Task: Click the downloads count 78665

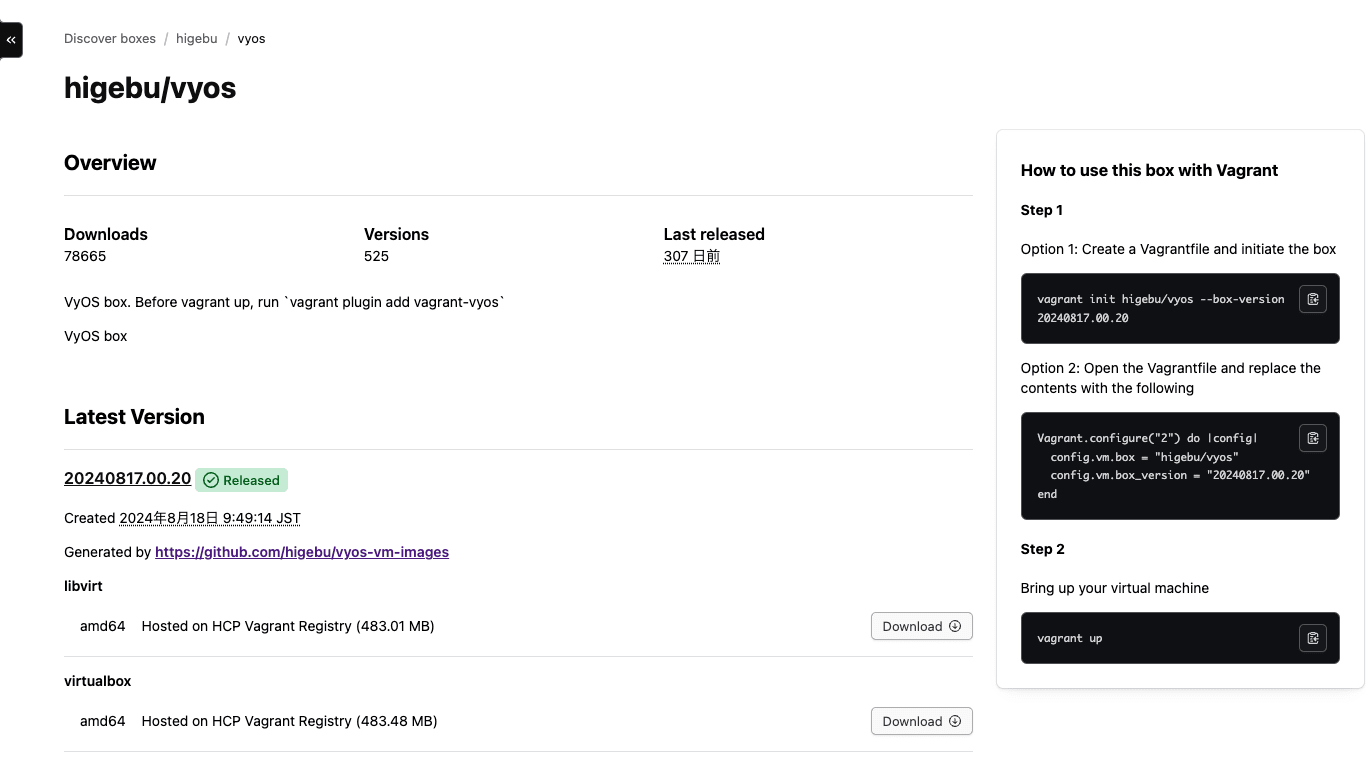Action: (x=85, y=256)
